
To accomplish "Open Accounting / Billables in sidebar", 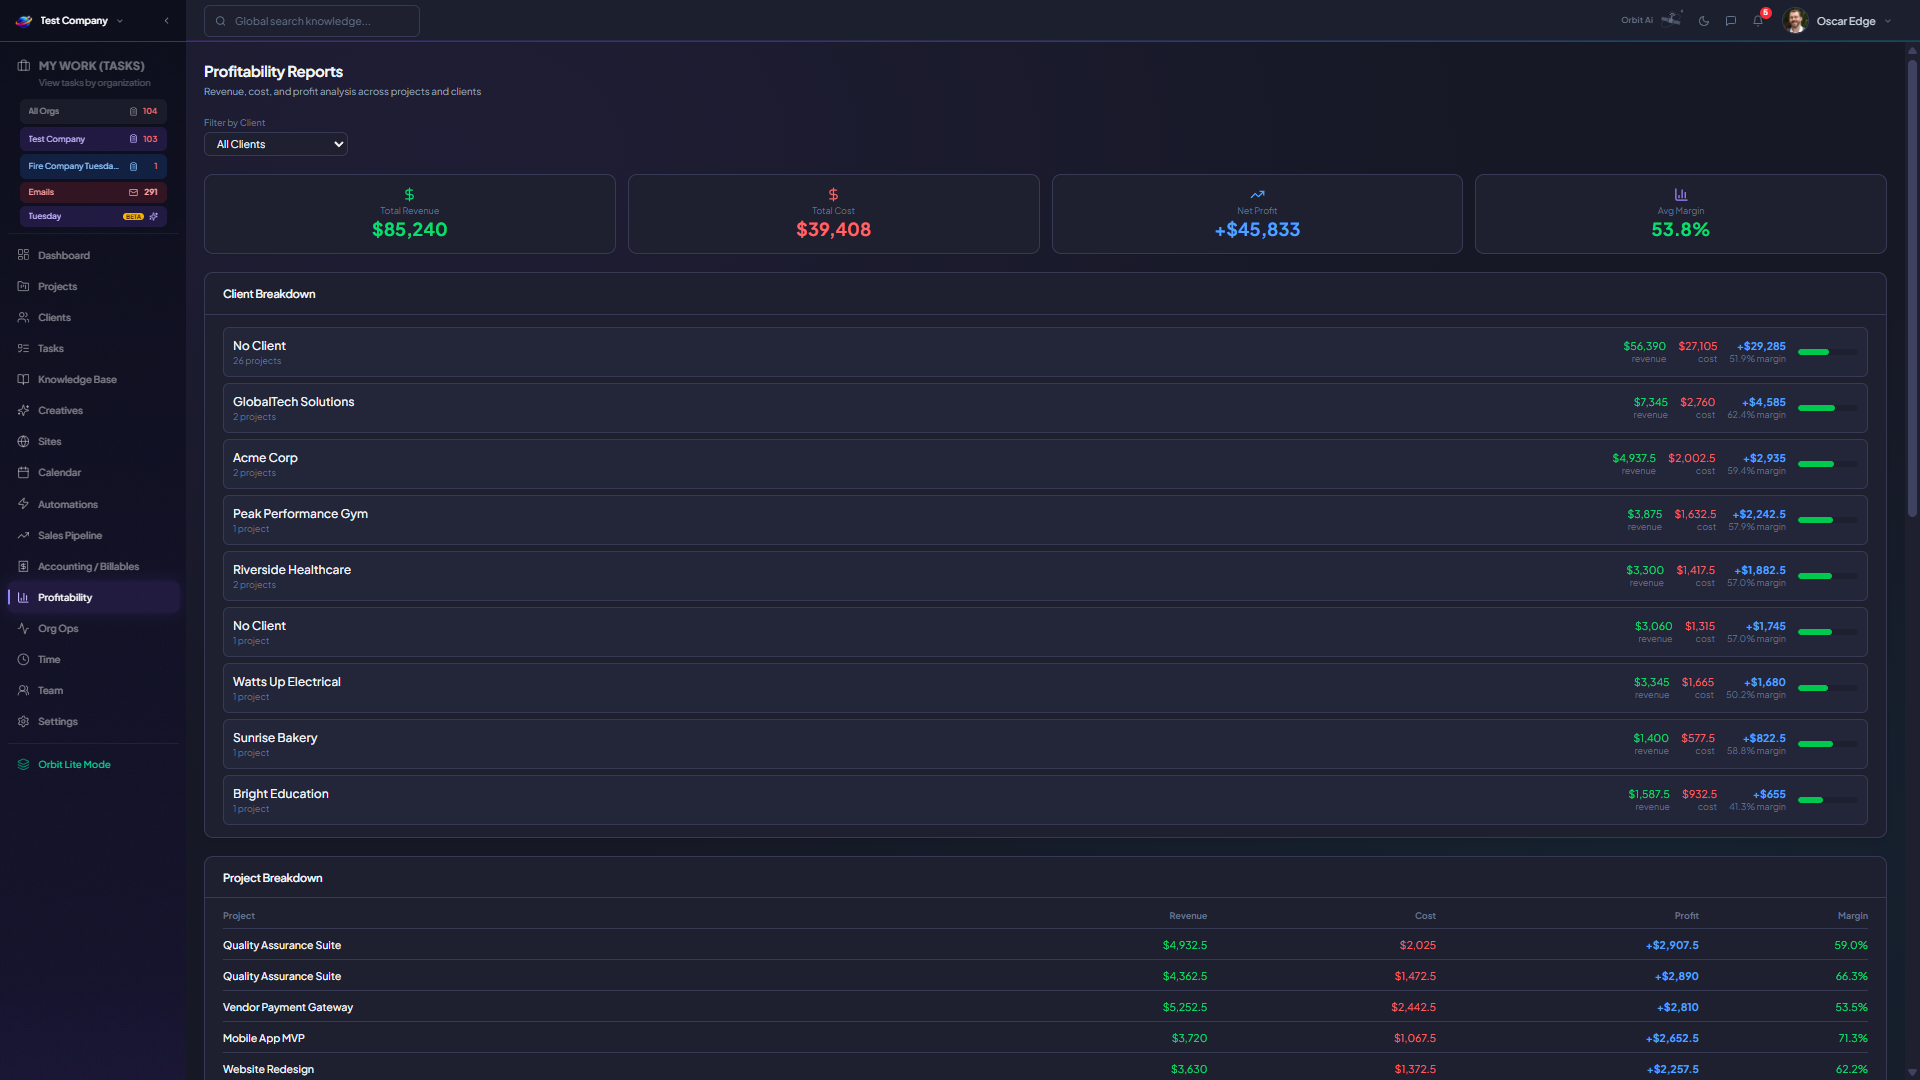I will pos(93,567).
